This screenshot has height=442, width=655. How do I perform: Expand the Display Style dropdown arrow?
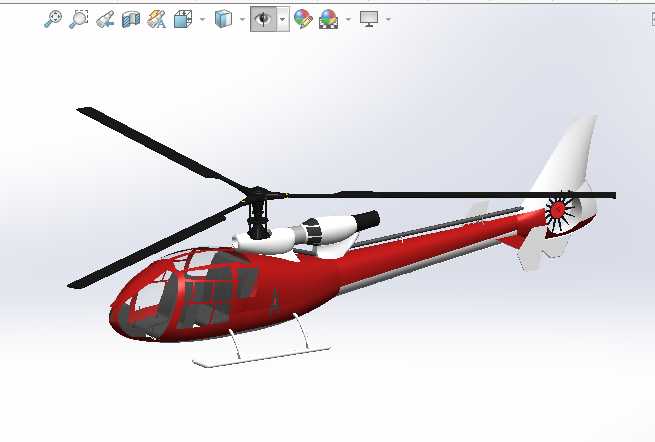pos(242,19)
